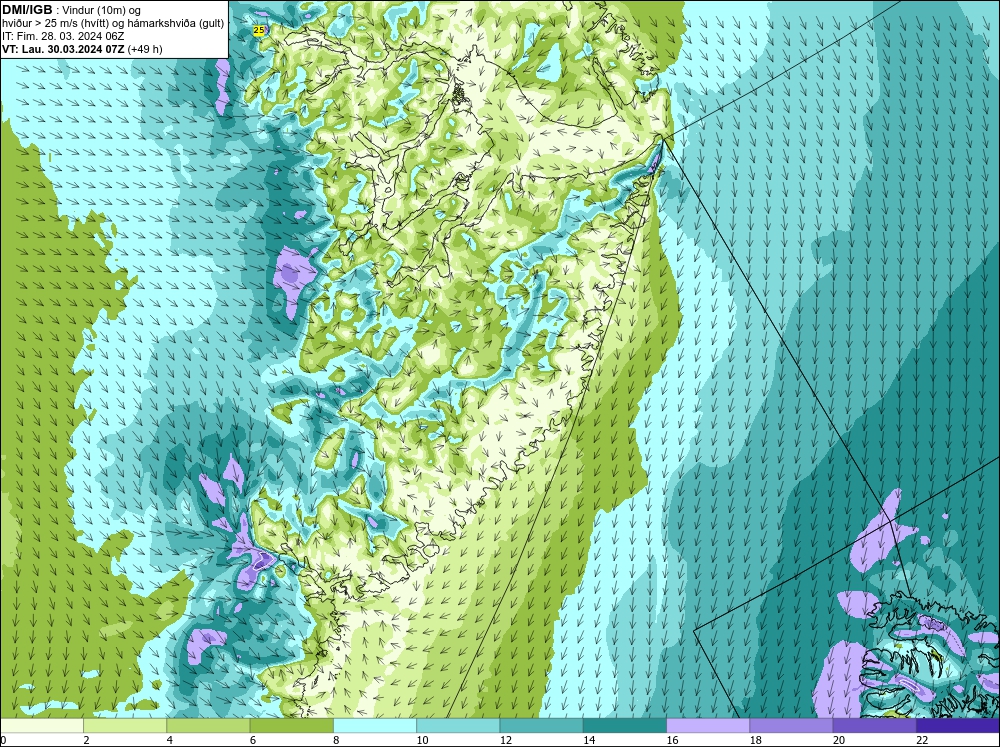Click the legend scale label "20"
Viewport: 1000px width, 747px height.
coord(839,740)
